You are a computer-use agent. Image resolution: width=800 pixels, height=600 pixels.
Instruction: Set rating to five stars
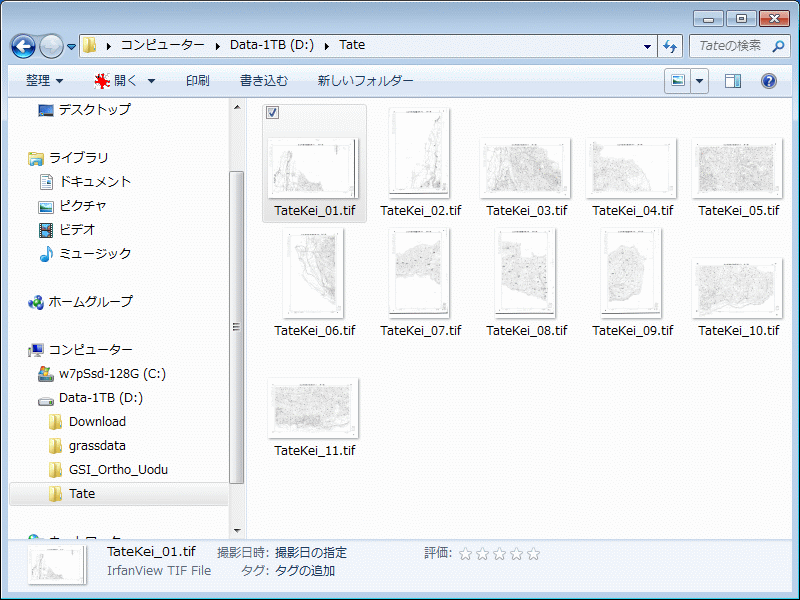[x=533, y=553]
